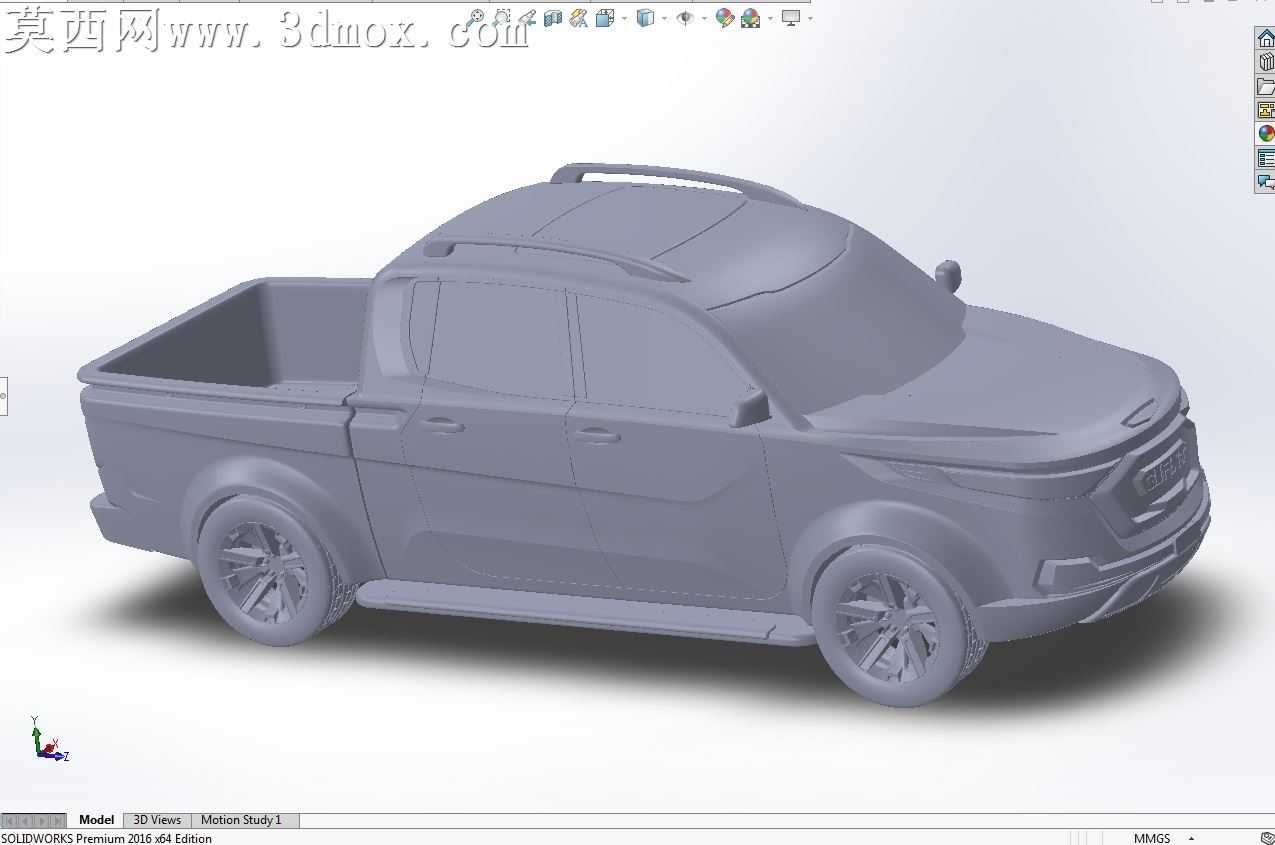Click the Display Style cube icon
This screenshot has width=1275, height=845.
tap(645, 17)
